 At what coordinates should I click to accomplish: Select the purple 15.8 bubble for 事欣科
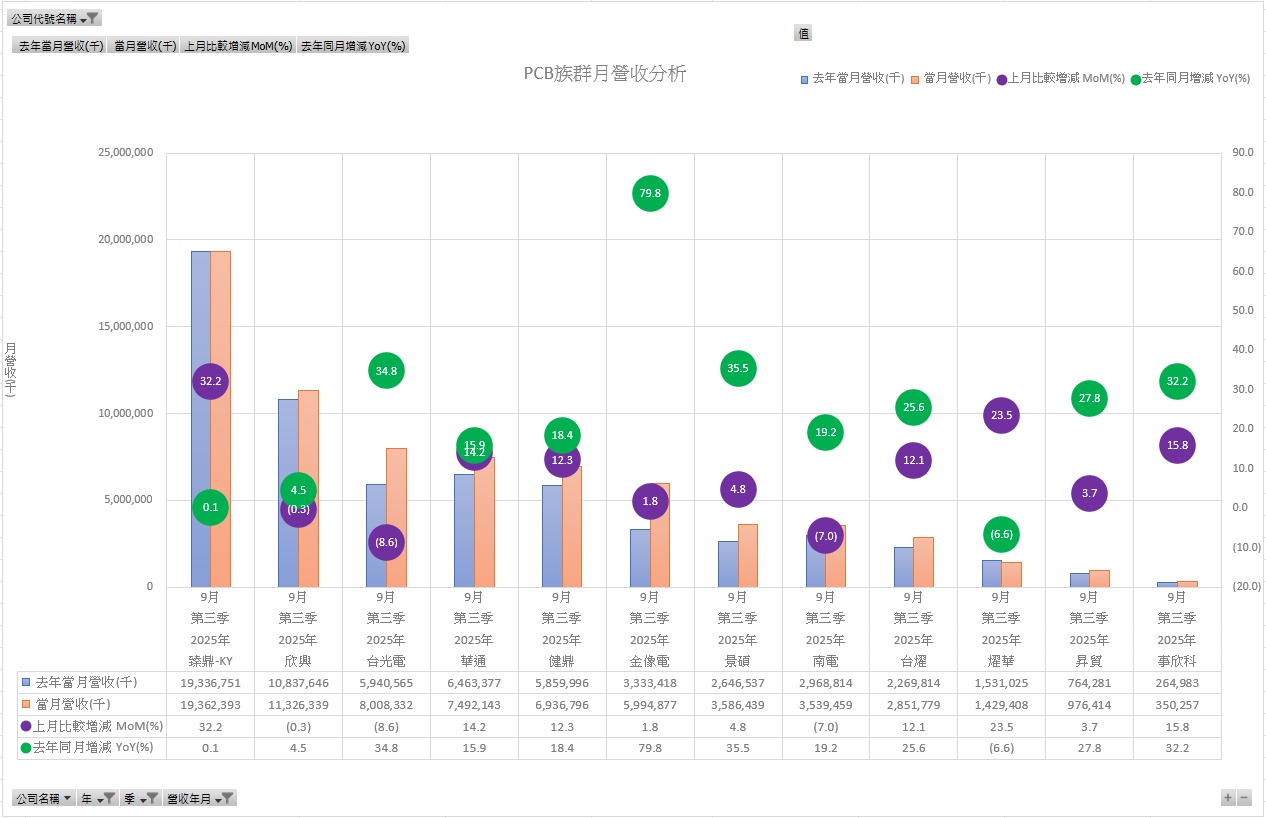[x=1177, y=445]
